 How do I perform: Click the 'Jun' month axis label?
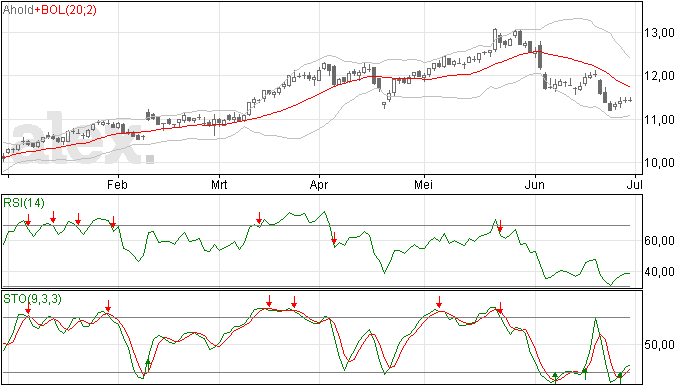535,184
